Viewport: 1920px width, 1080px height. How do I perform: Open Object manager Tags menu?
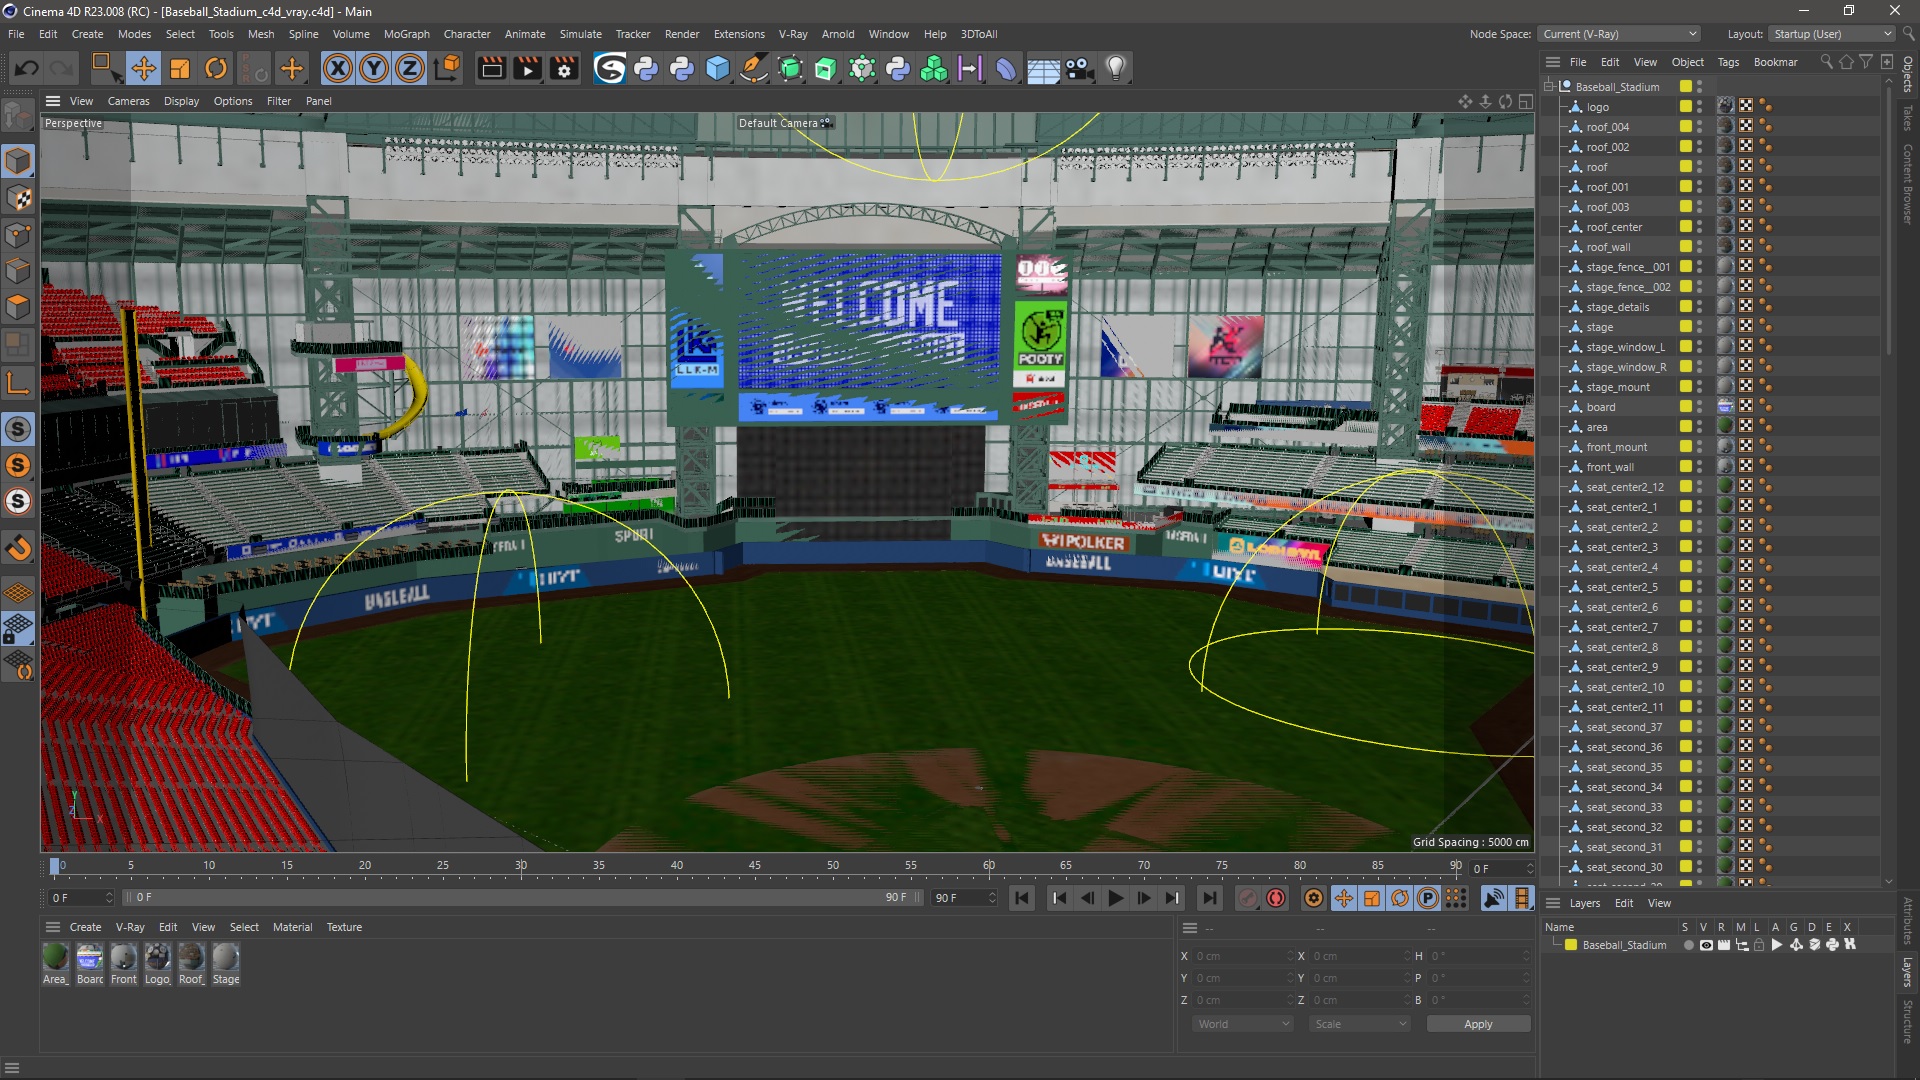pos(1728,62)
